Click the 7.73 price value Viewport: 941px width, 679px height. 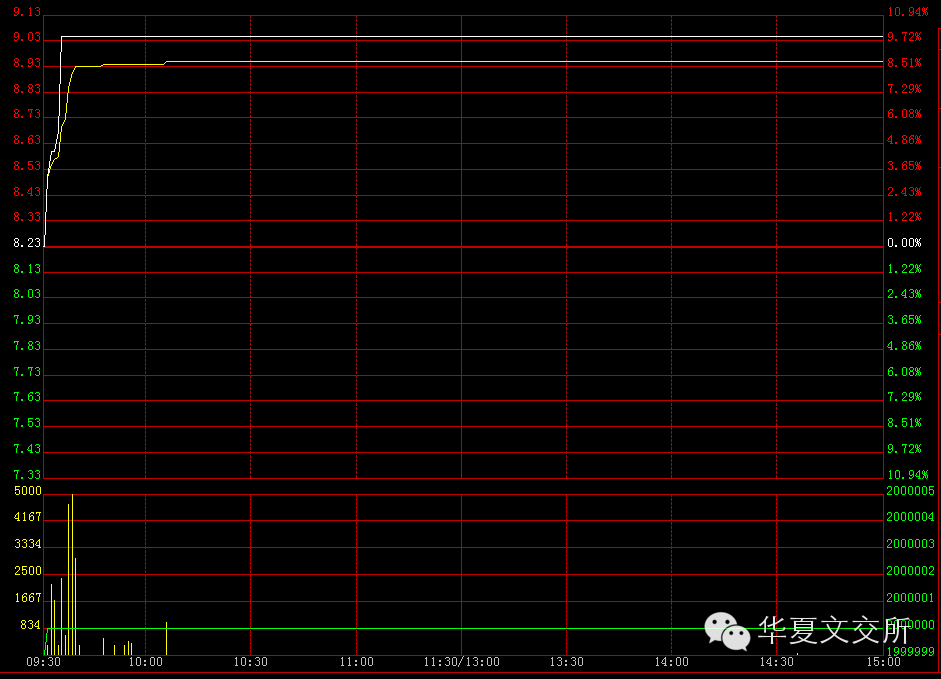click(27, 372)
